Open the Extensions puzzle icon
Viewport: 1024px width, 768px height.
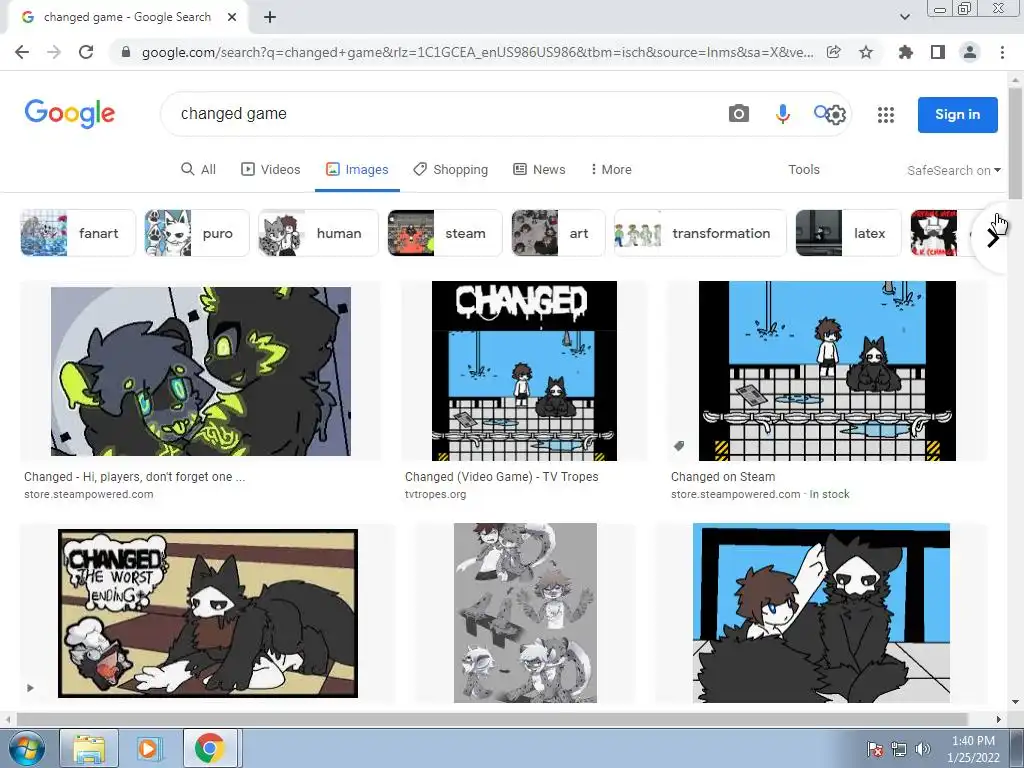pos(905,52)
